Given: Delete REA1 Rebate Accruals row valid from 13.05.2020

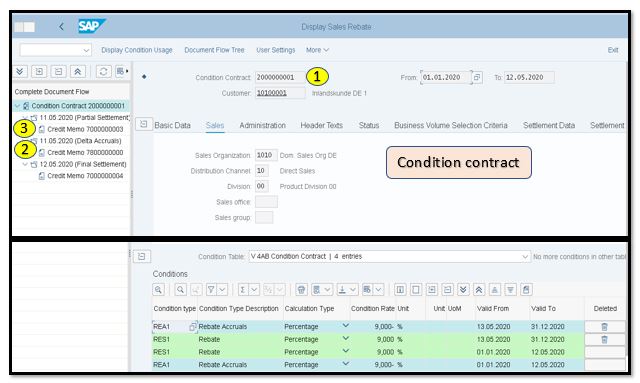Looking at the screenshot, I should [x=605, y=327].
